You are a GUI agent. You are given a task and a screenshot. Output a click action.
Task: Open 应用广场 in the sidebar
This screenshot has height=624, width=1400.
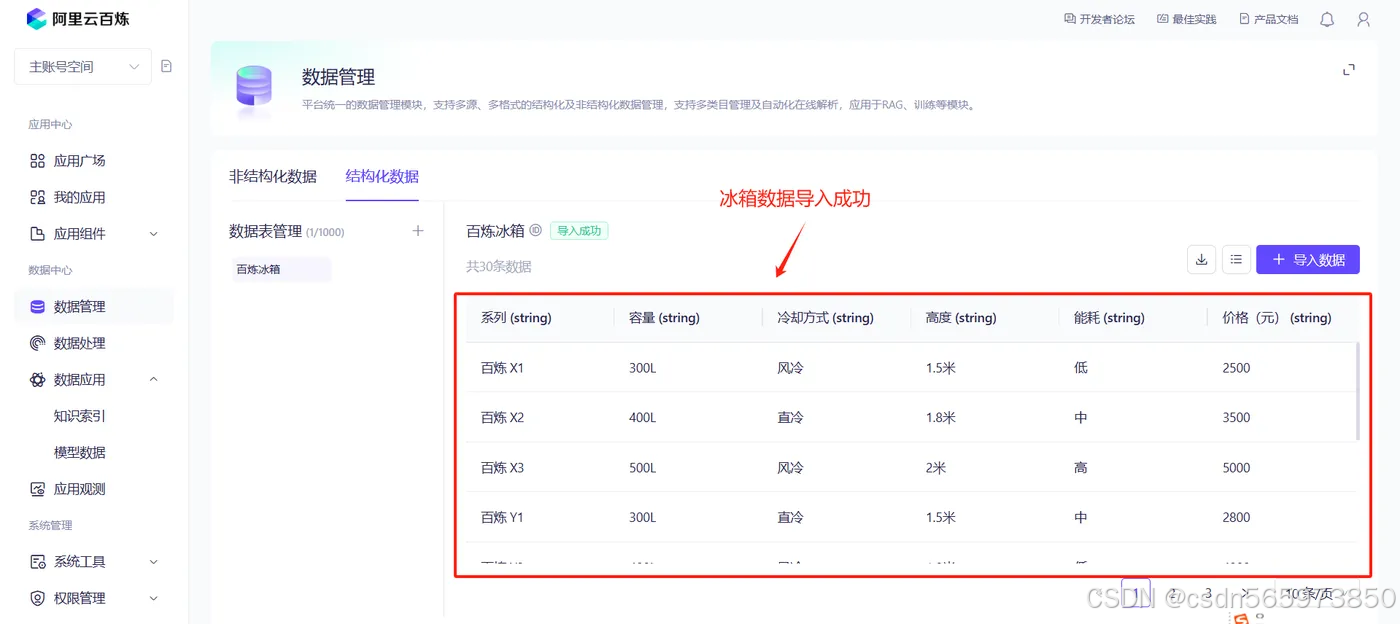[79, 161]
